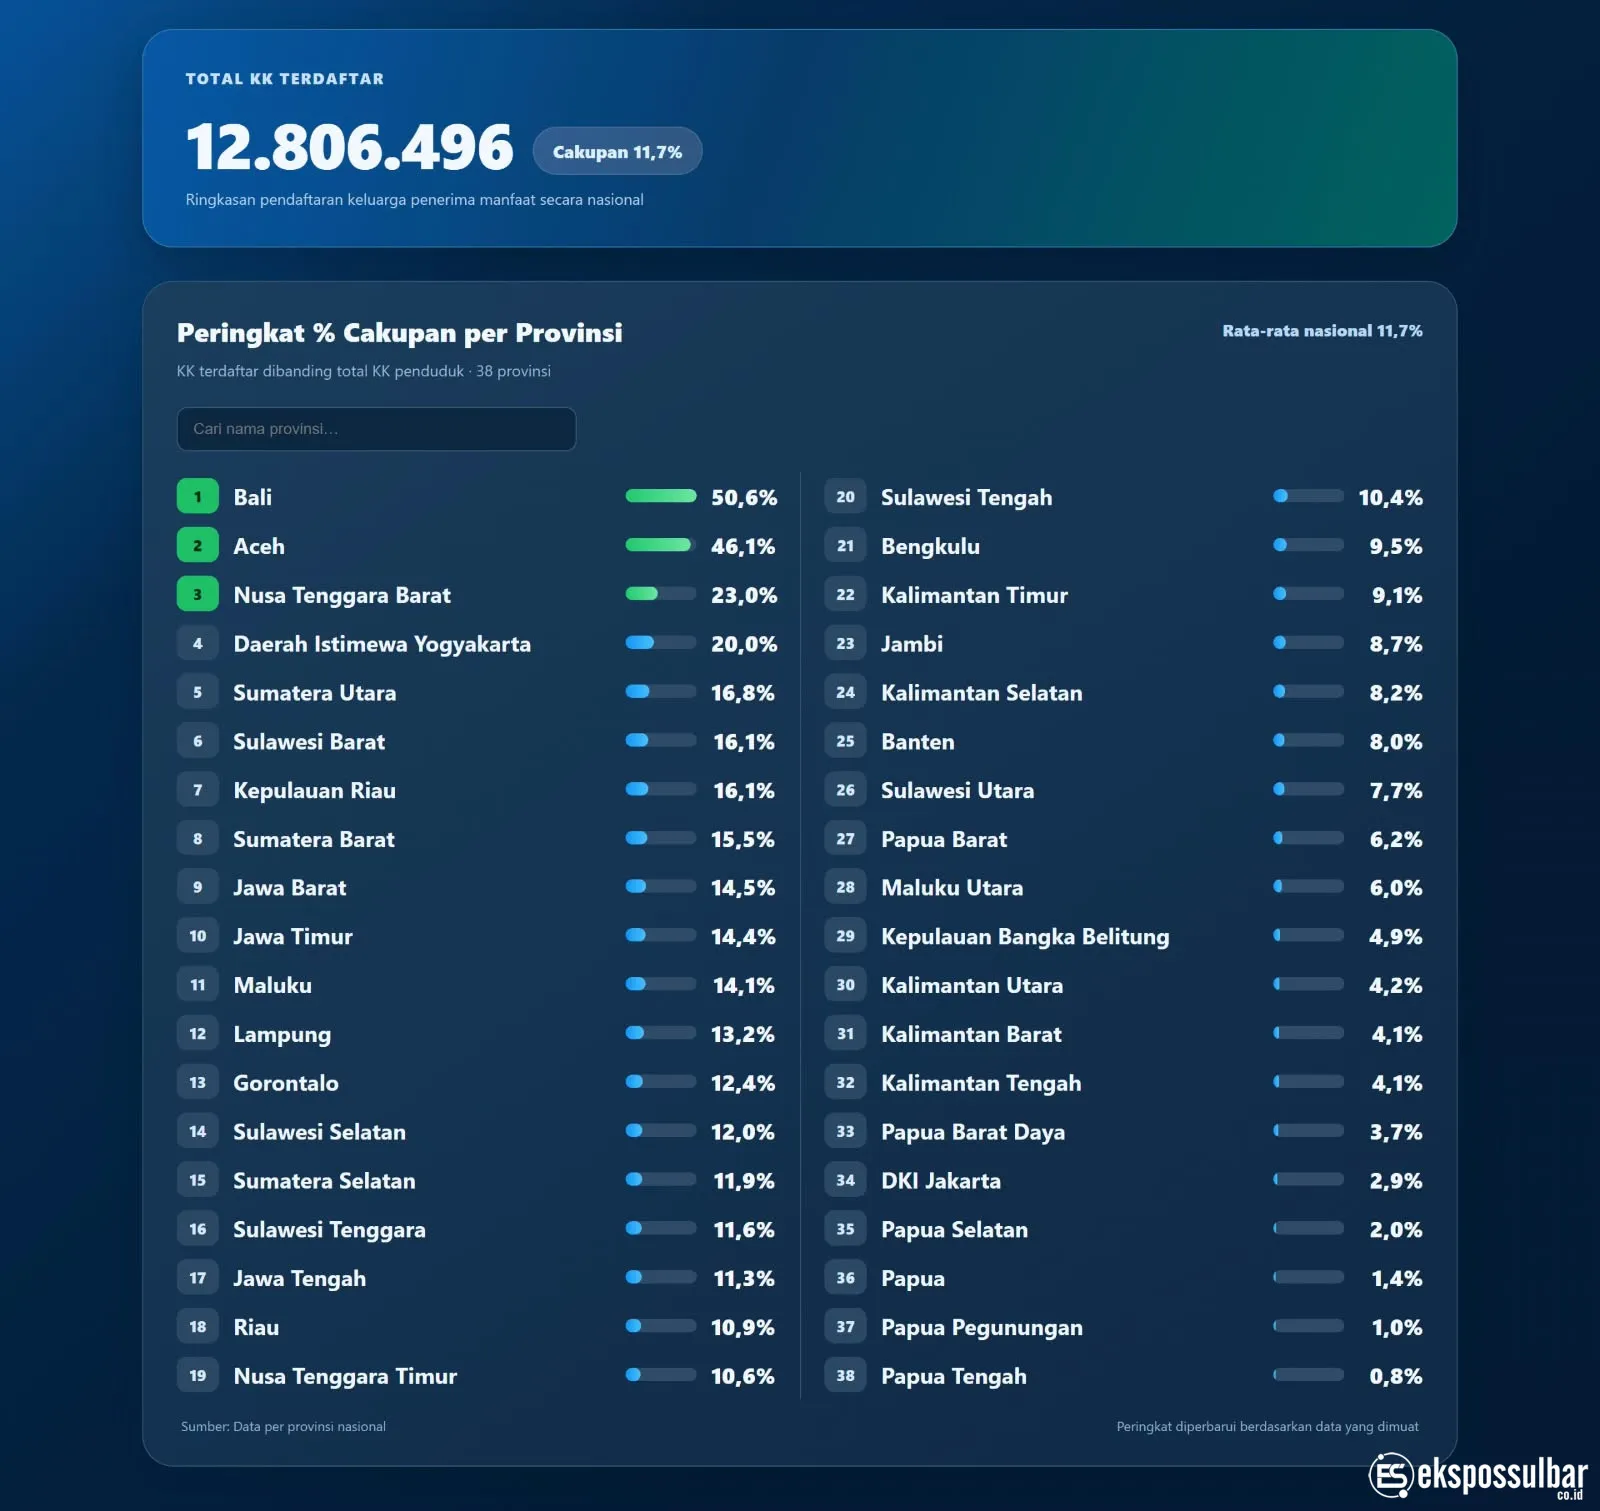Screen dimensions: 1600x1511
Task: Click the Cakupan 11,7% badge
Action: (617, 152)
